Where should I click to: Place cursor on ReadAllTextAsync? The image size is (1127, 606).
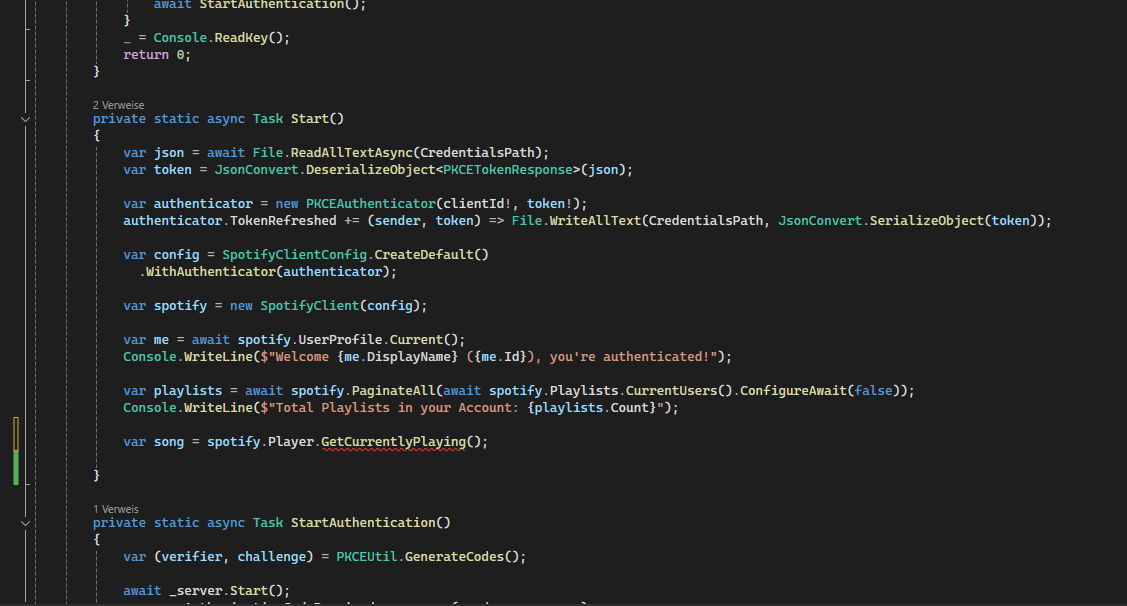click(x=351, y=152)
